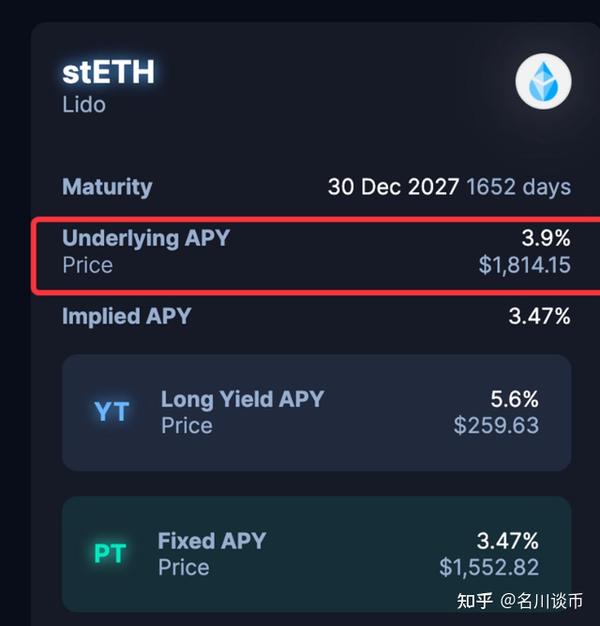The image size is (600, 626).
Task: Click the YT price $259.63
Action: 496,425
